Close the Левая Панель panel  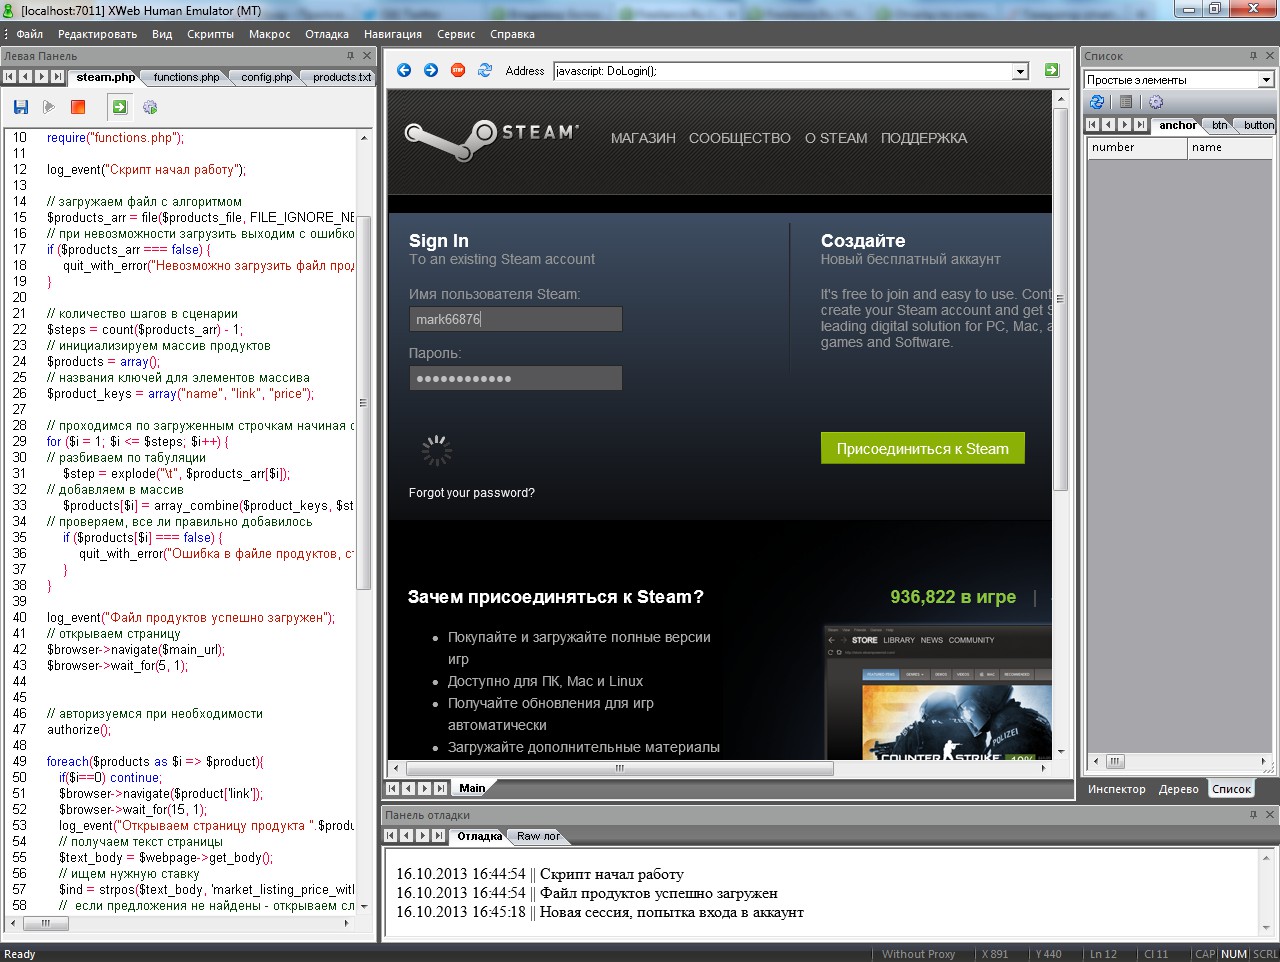click(x=368, y=56)
